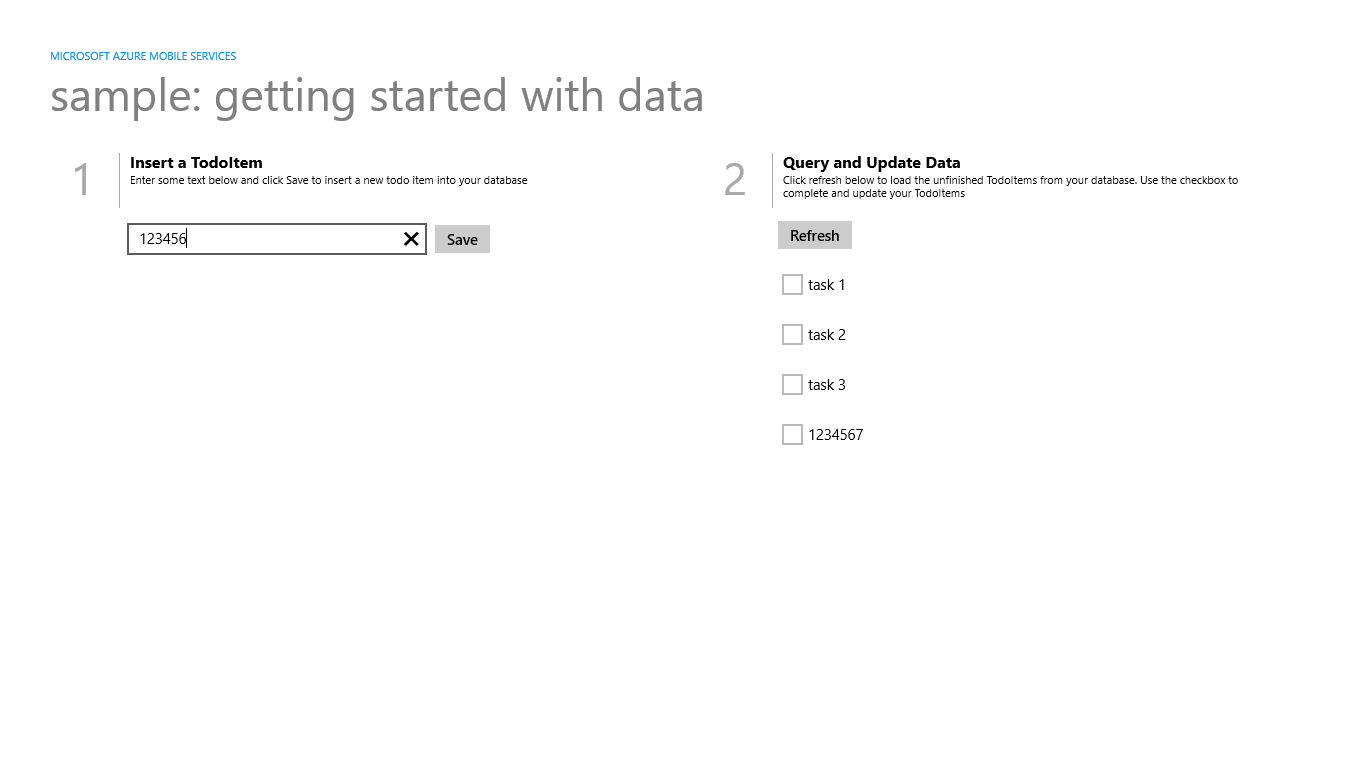Click the 'Click refresh below to load' description
The height and width of the screenshot is (768, 1366).
(1010, 187)
